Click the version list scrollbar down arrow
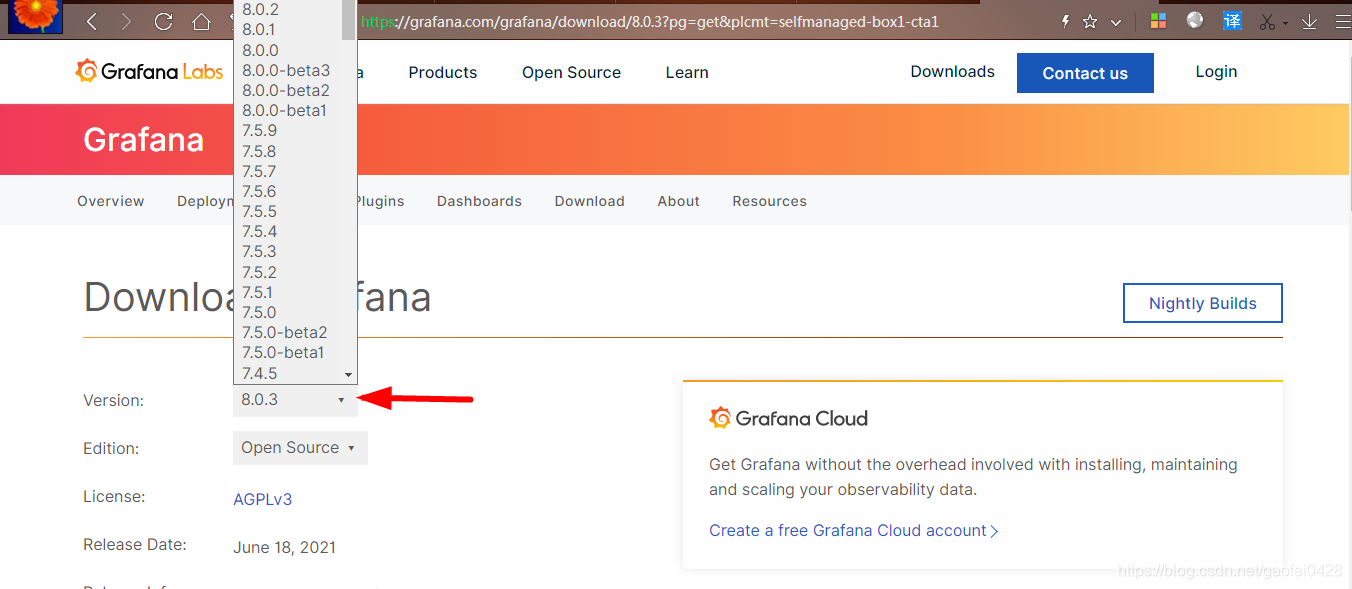The height and width of the screenshot is (589, 1352). point(348,374)
